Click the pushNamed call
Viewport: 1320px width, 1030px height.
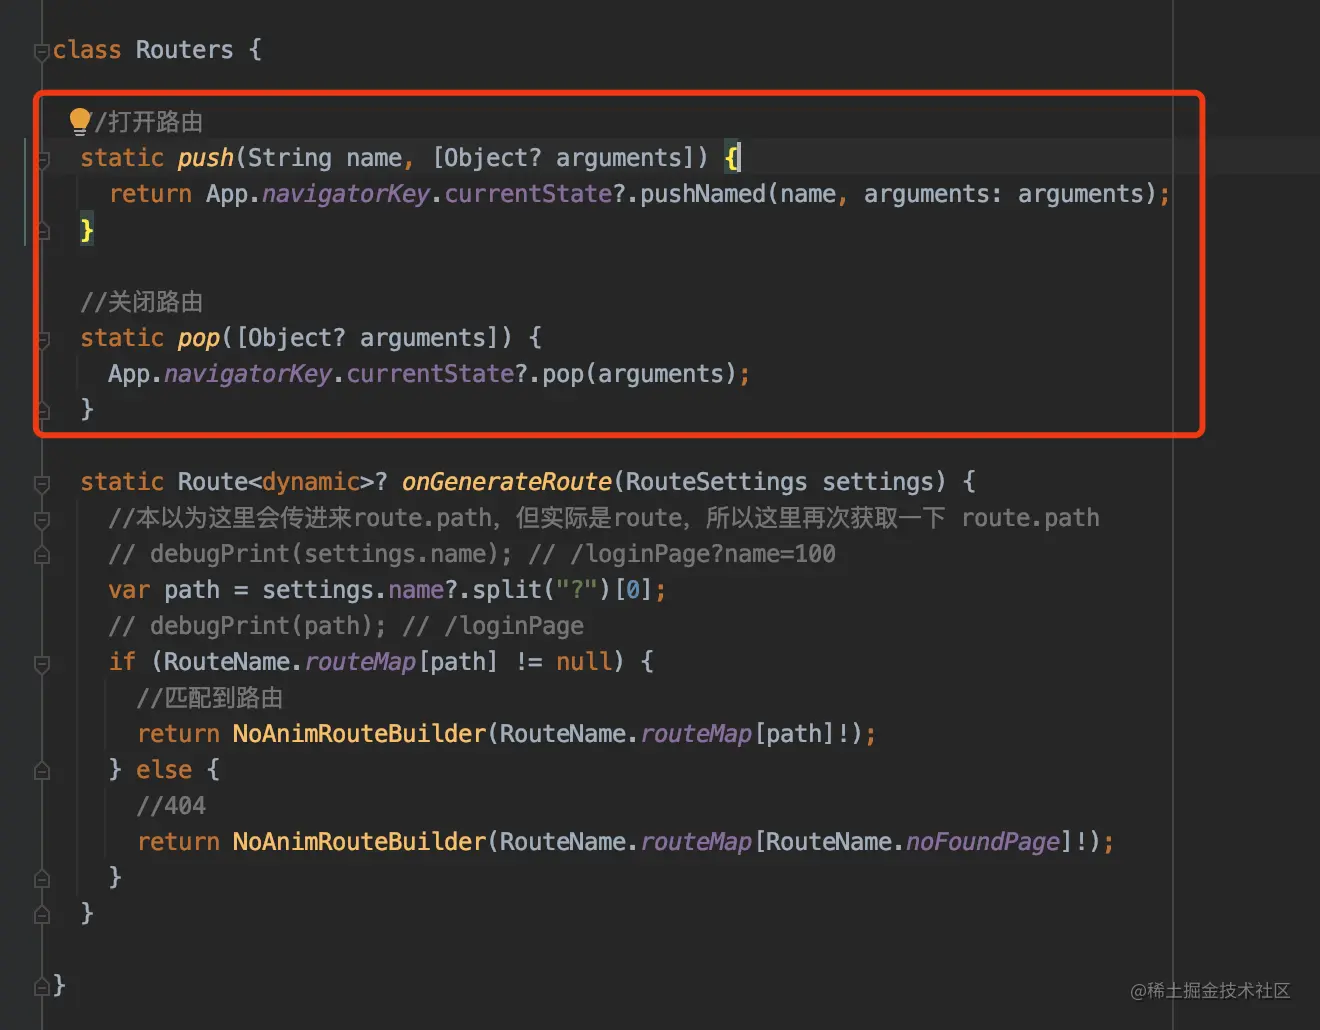702,194
